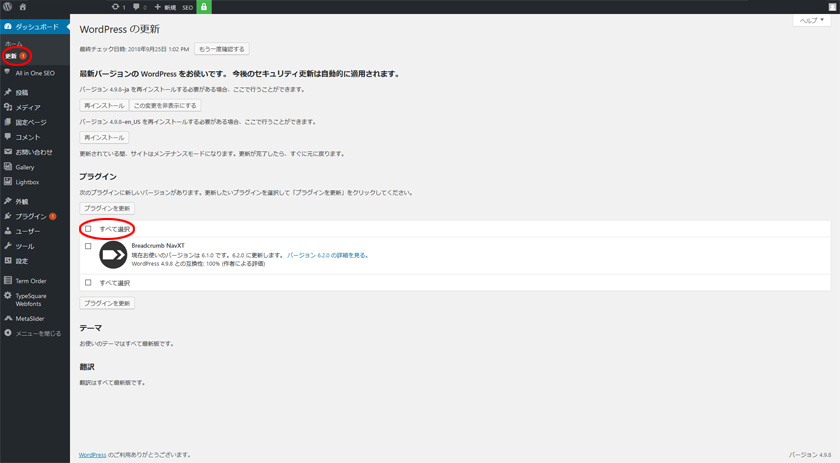Screen dimensions: 840x463
Task: Open Gallery menu label
Action: click(25, 167)
